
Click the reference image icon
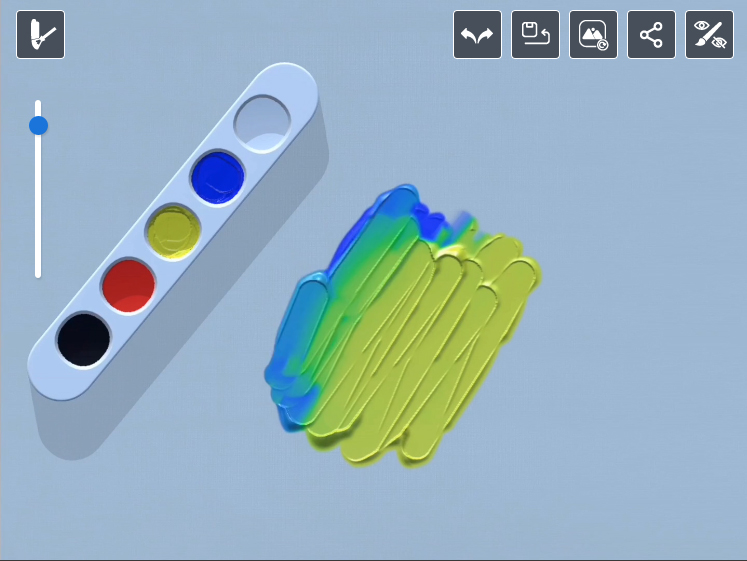tap(594, 35)
